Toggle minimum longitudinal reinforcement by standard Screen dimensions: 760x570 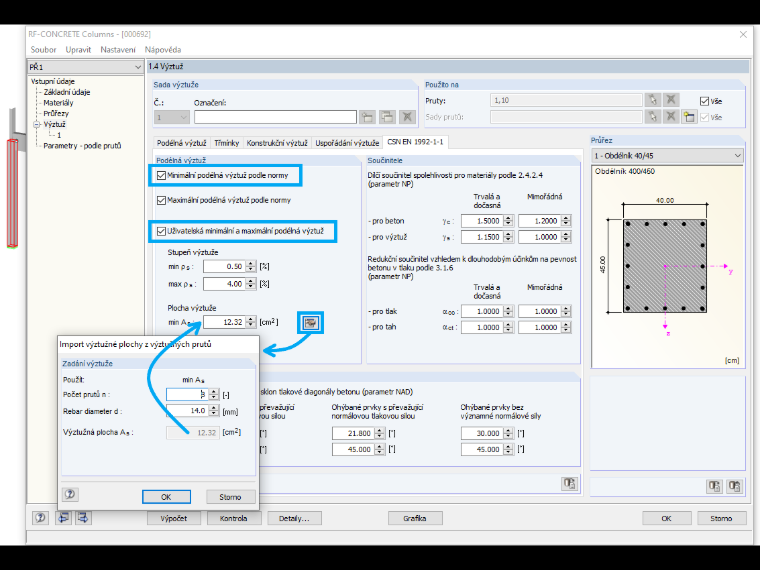click(x=161, y=175)
